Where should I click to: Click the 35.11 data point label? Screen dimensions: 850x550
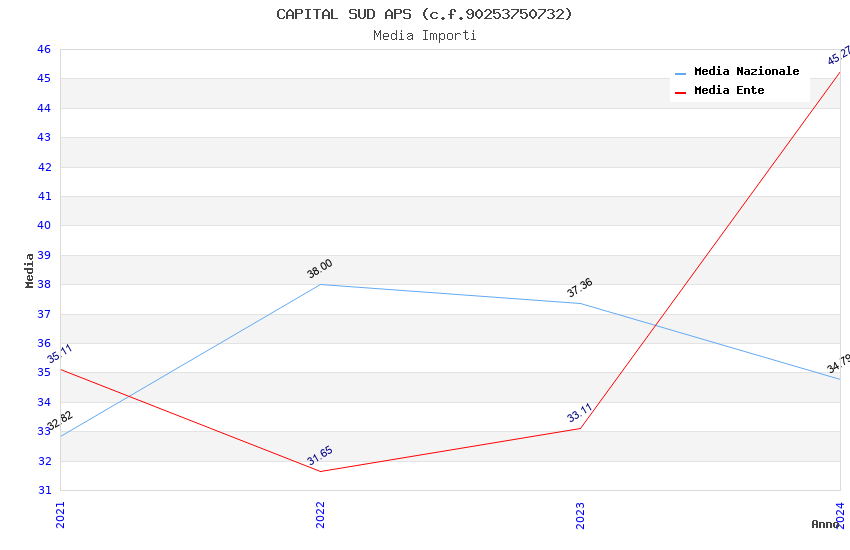click(60, 353)
